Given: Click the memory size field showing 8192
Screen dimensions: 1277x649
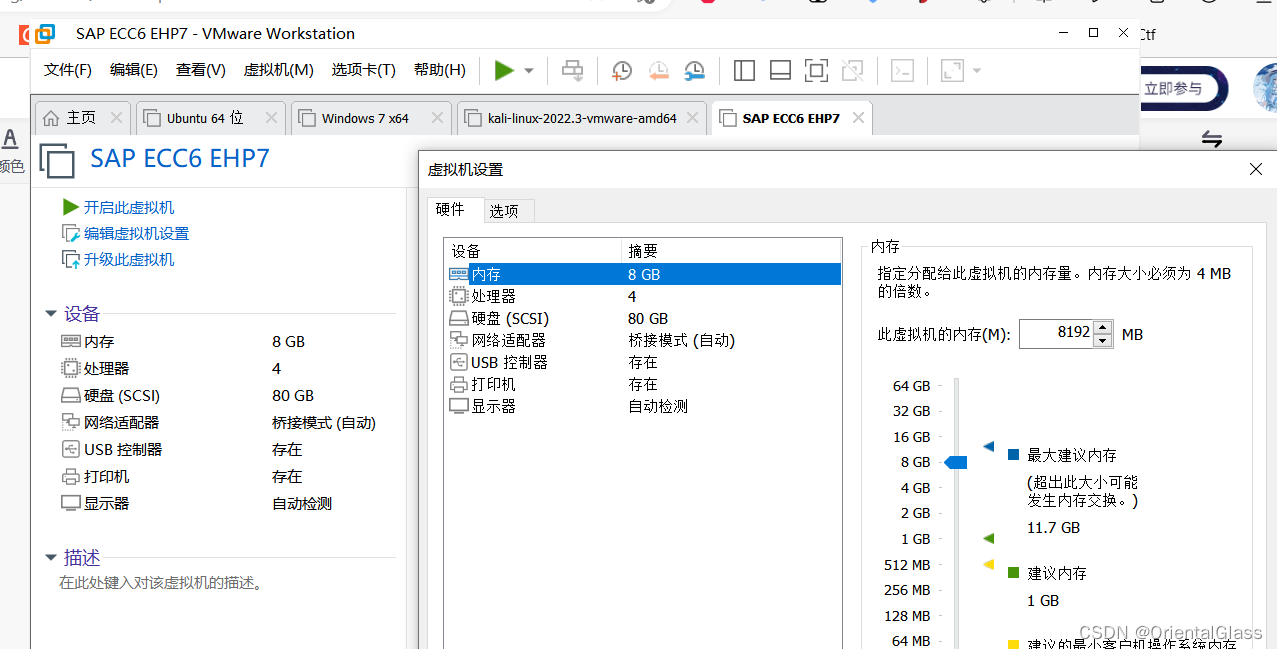Looking at the screenshot, I should pos(1056,333).
